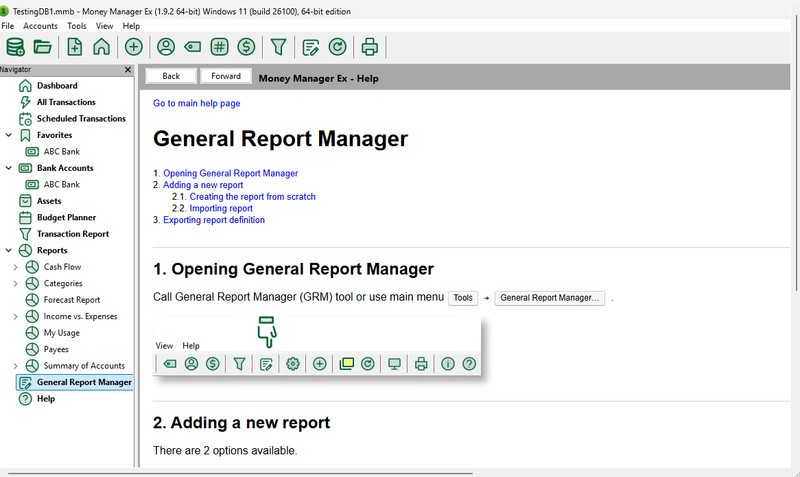Click the Transaction Report filter icon
This screenshot has height=477, width=800.
[279, 47]
